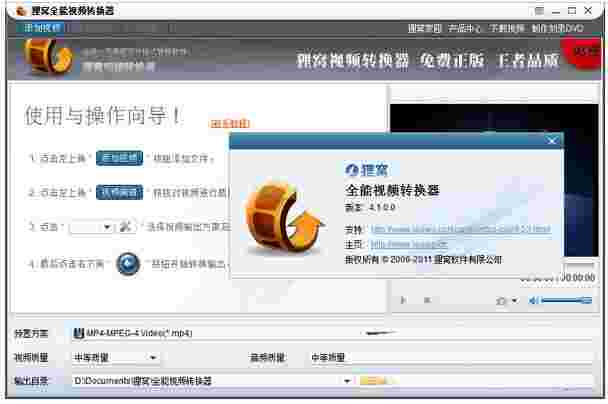The width and height of the screenshot is (608, 404).
Task: Click the snapshot camera icon under preview
Action: pyautogui.click(x=501, y=300)
